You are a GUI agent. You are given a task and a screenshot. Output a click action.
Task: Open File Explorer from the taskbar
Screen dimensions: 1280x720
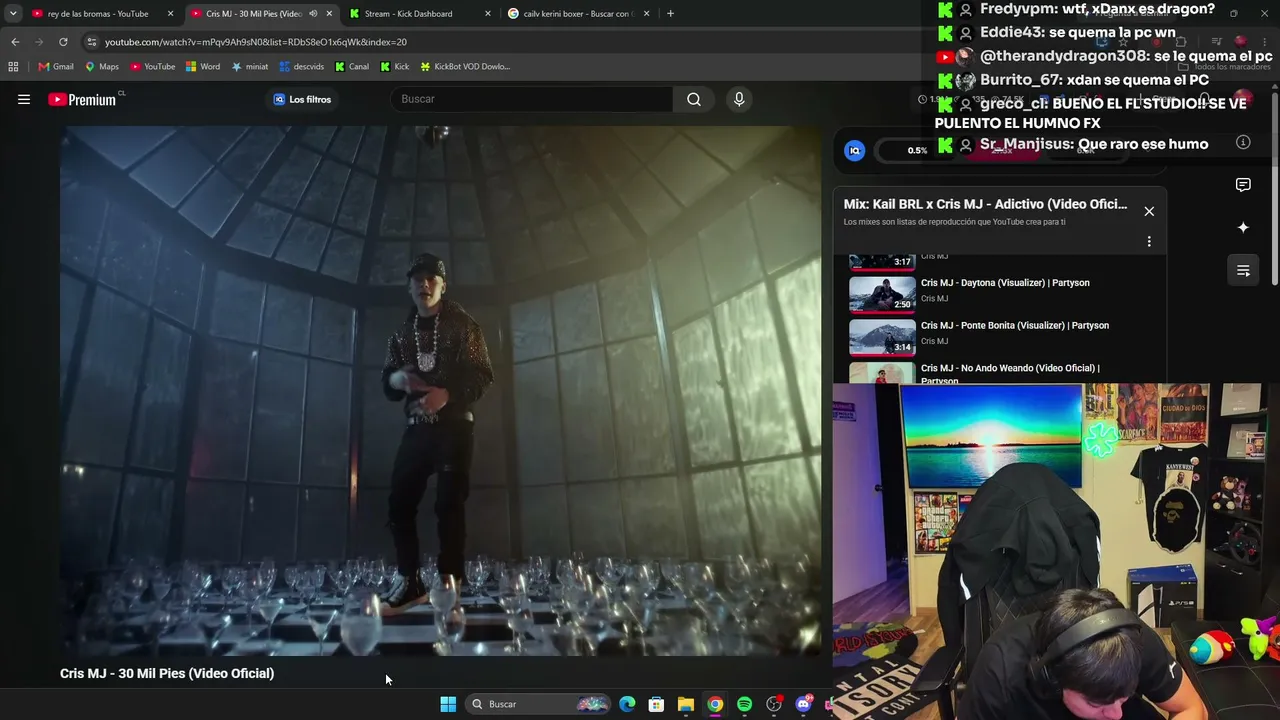686,704
